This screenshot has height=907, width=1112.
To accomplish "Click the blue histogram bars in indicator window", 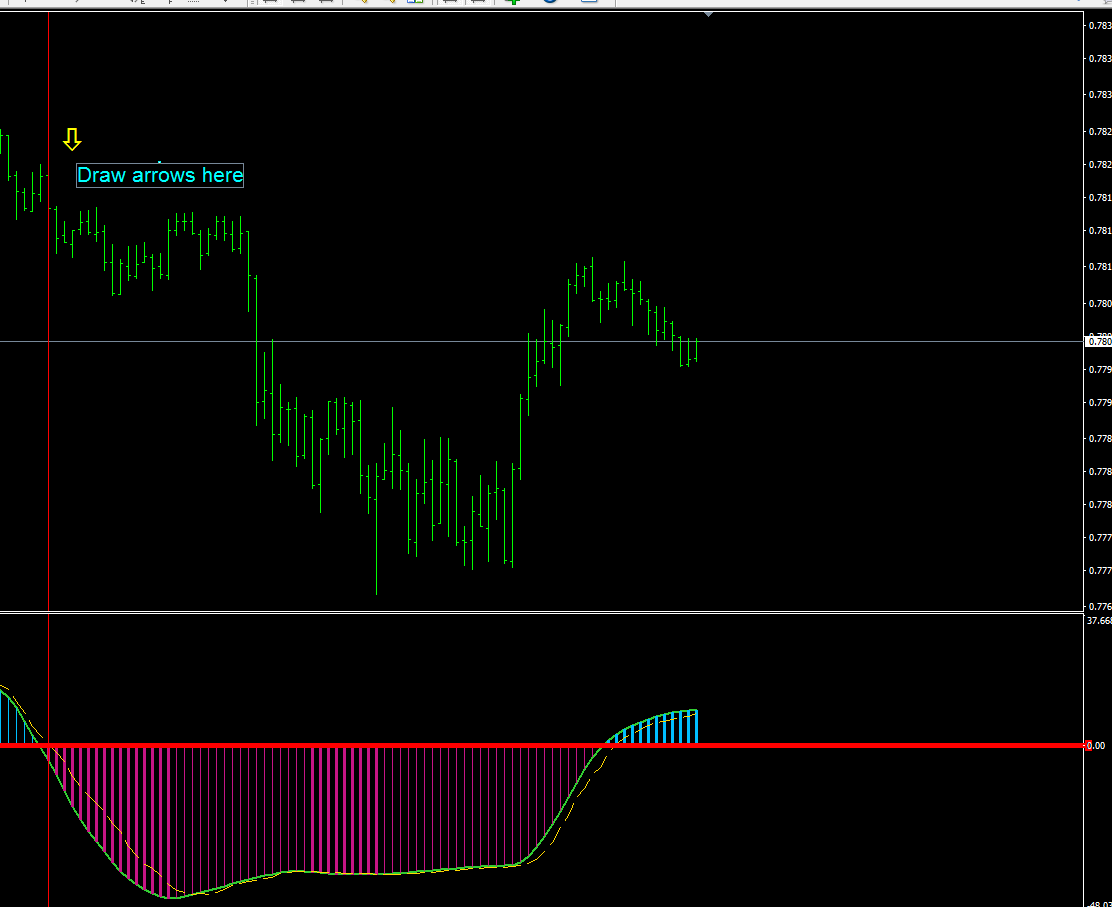I will tap(654, 728).
